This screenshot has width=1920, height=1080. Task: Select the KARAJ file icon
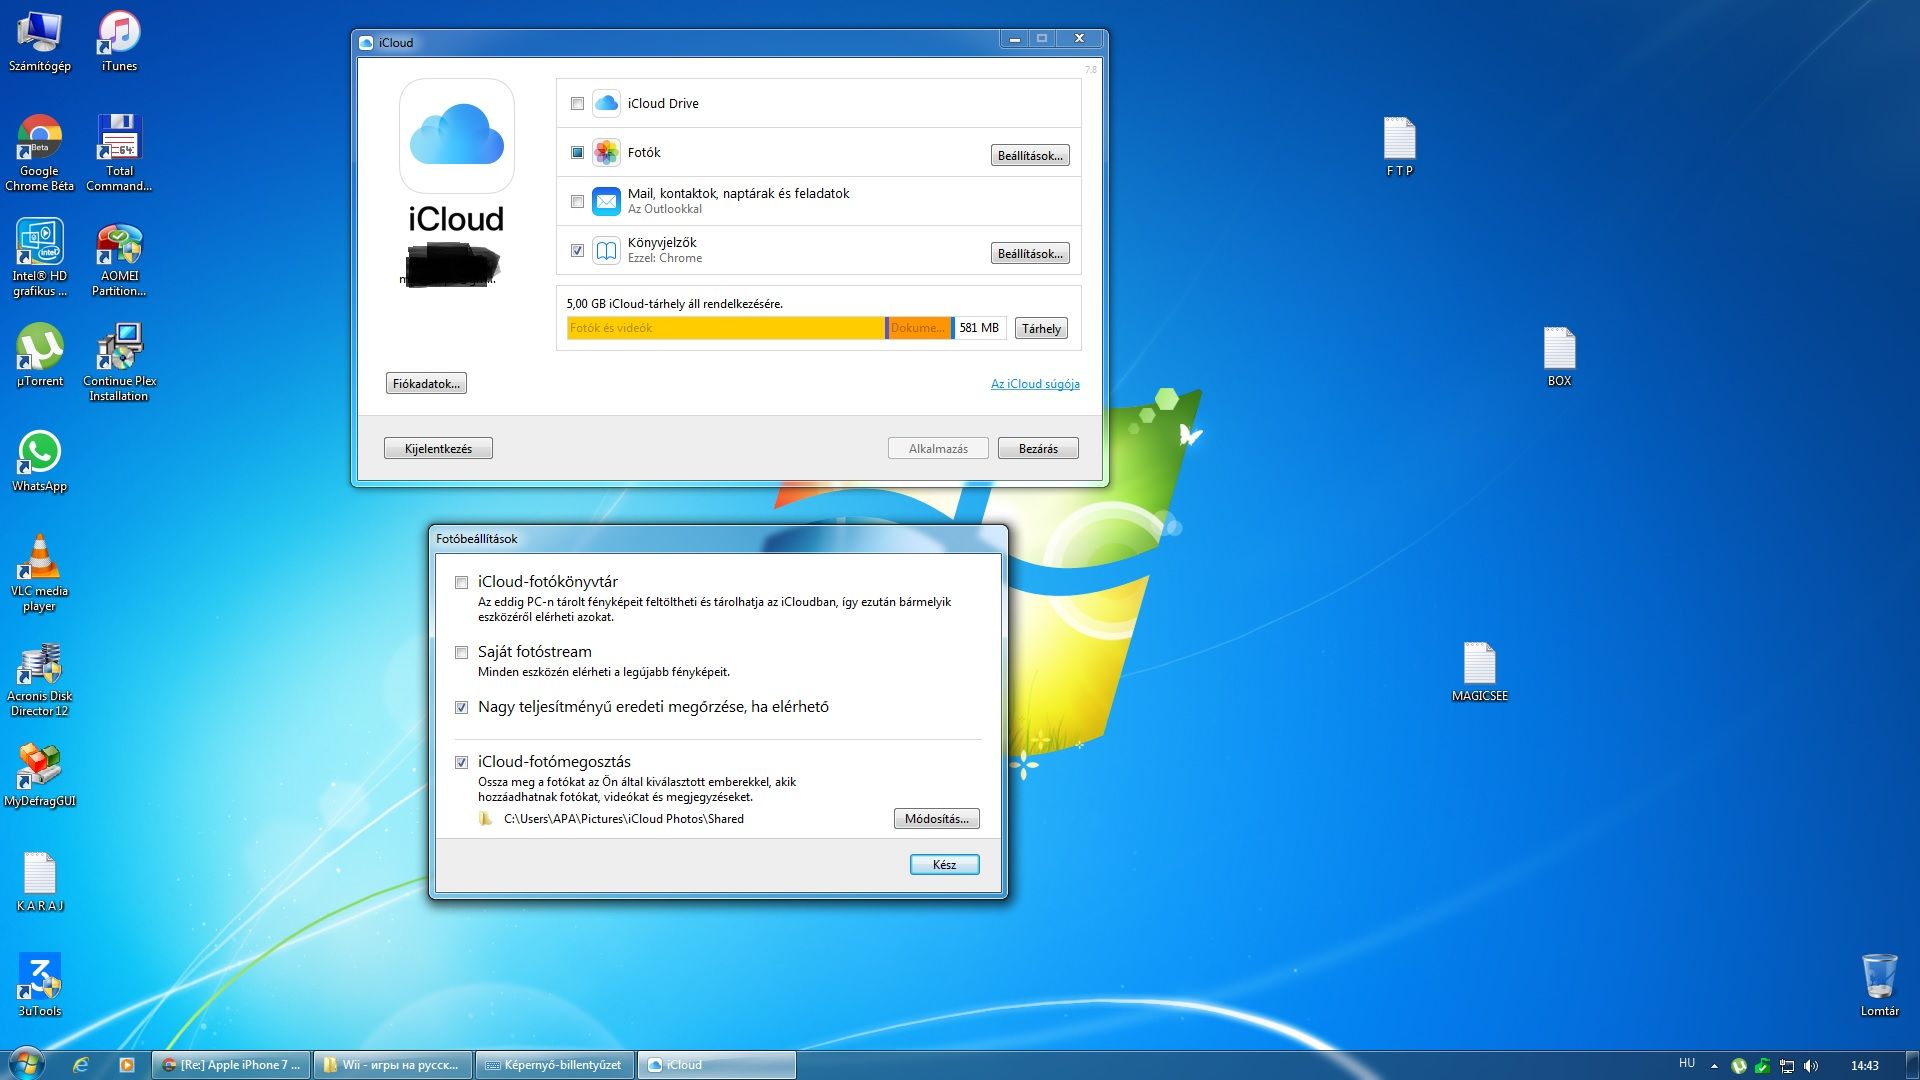tap(39, 880)
